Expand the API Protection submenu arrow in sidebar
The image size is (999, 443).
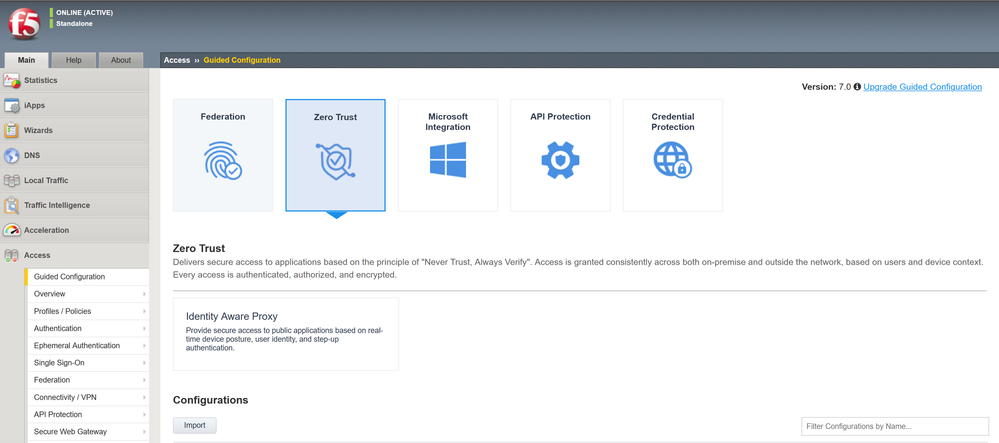pos(144,414)
